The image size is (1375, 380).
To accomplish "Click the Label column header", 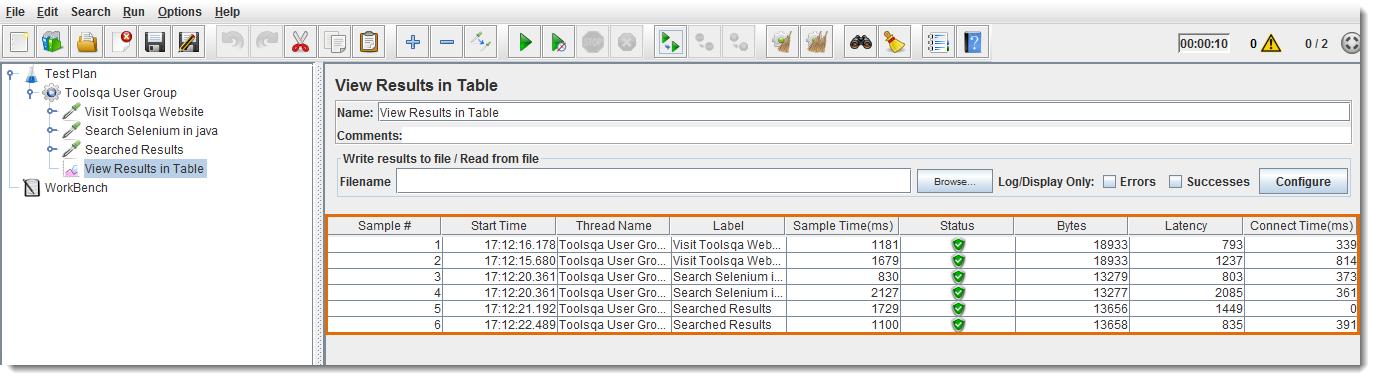I will (x=727, y=226).
